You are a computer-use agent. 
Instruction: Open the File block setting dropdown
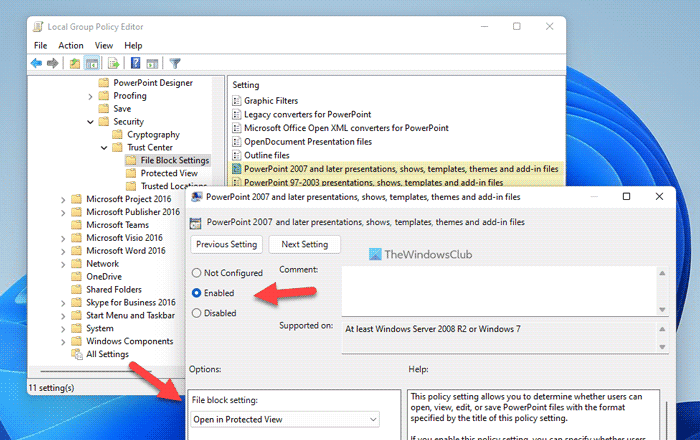tap(286, 419)
